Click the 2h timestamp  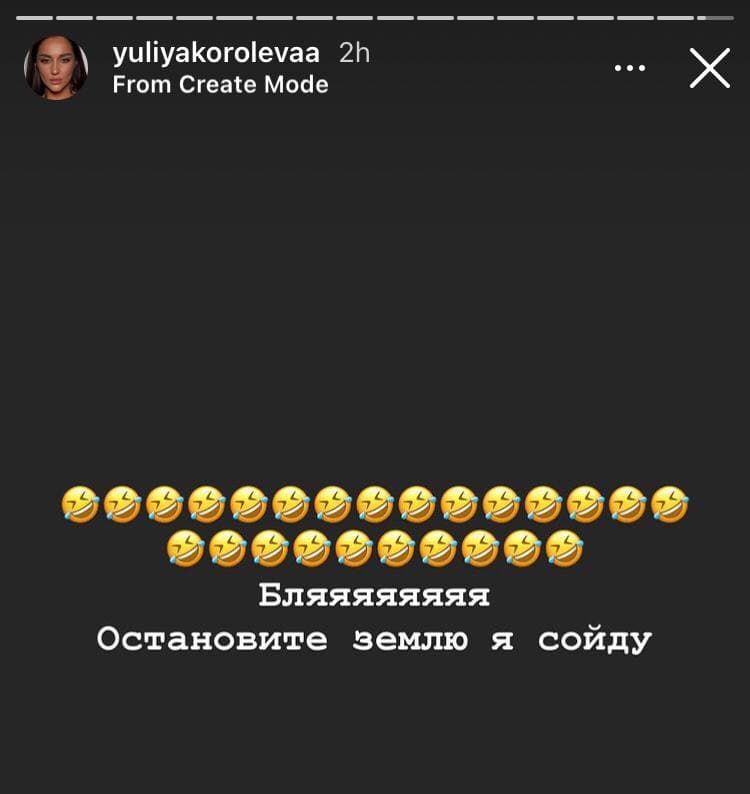(354, 53)
